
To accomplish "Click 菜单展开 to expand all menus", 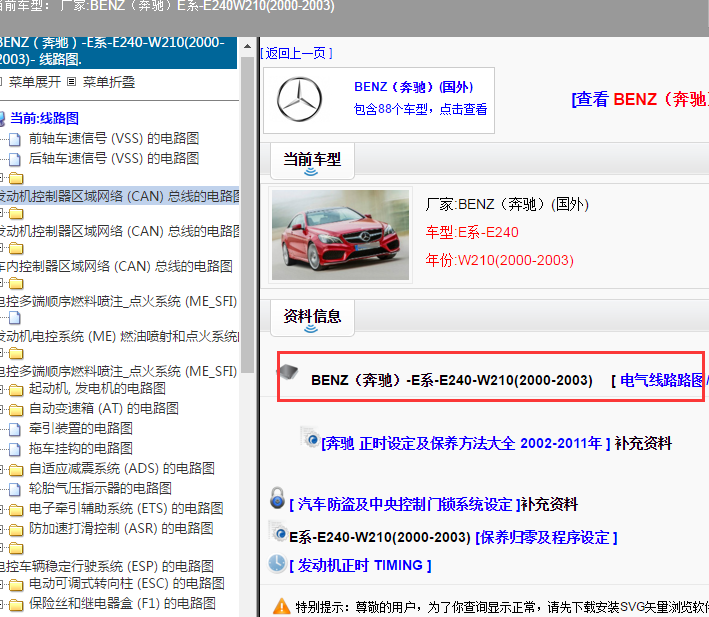I will click(34, 82).
